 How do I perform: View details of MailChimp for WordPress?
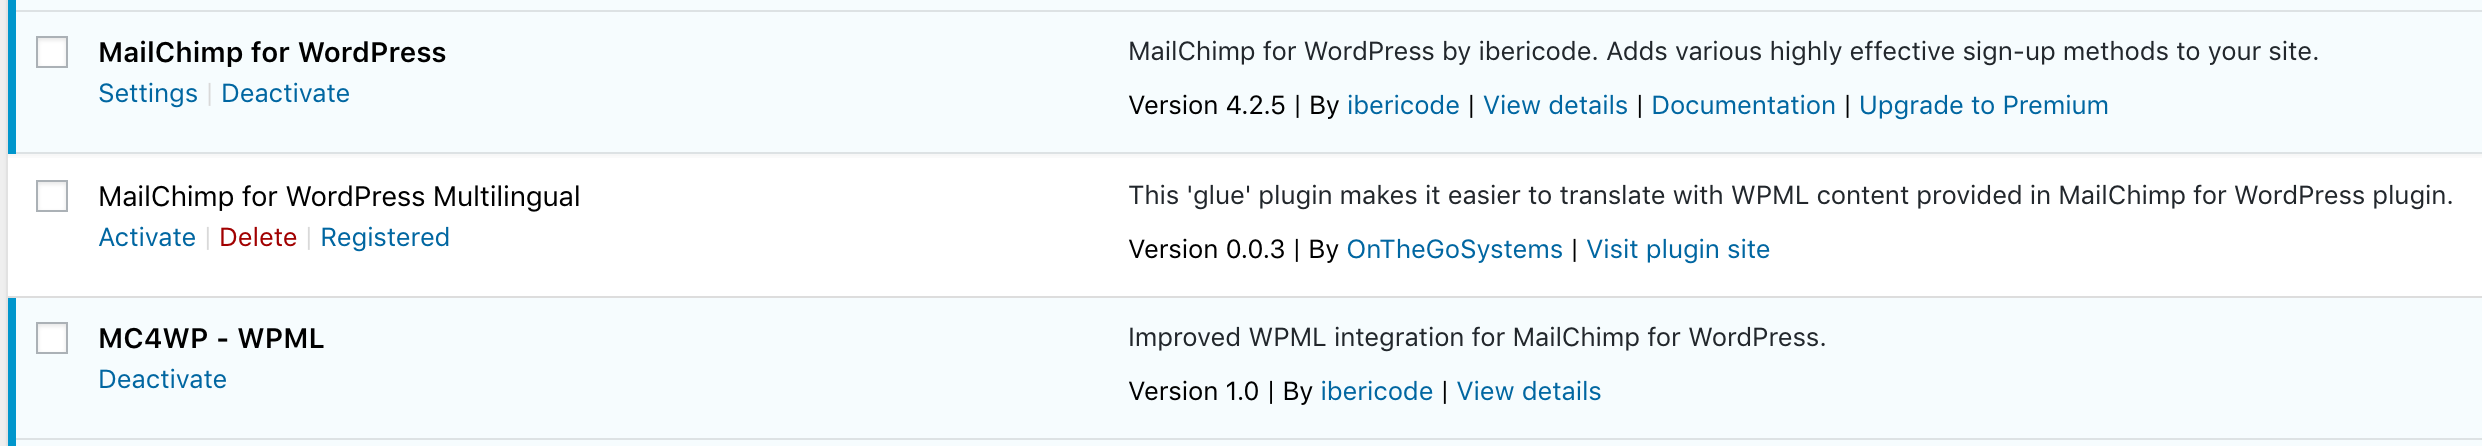(x=1555, y=105)
